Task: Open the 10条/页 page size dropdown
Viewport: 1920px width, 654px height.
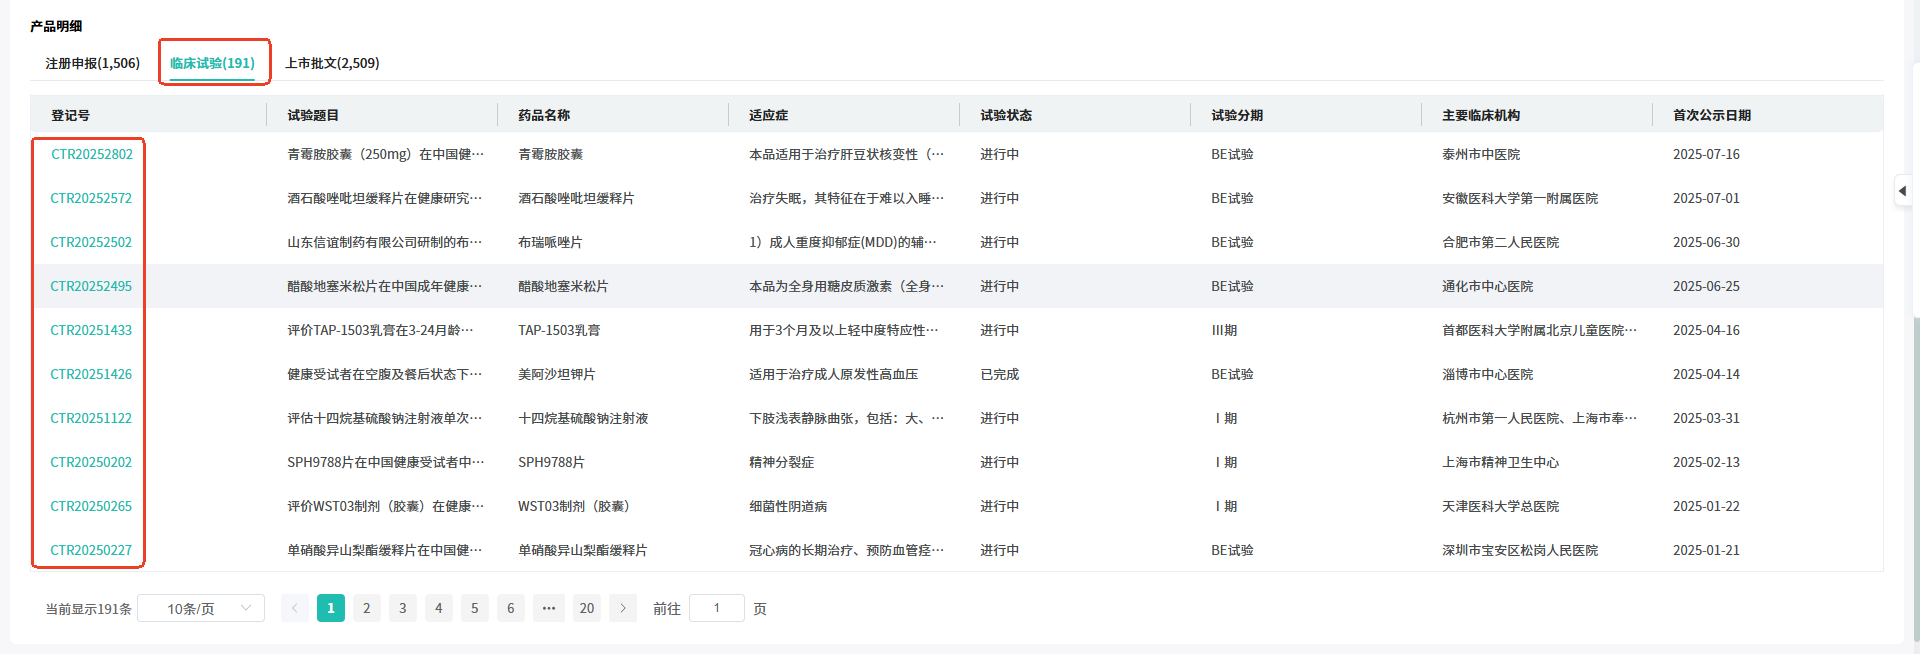Action: pos(201,608)
